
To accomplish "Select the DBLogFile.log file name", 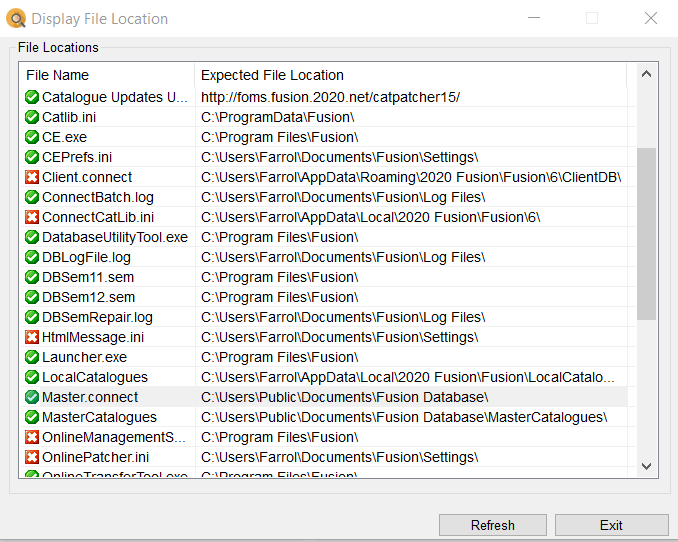I will point(86,257).
